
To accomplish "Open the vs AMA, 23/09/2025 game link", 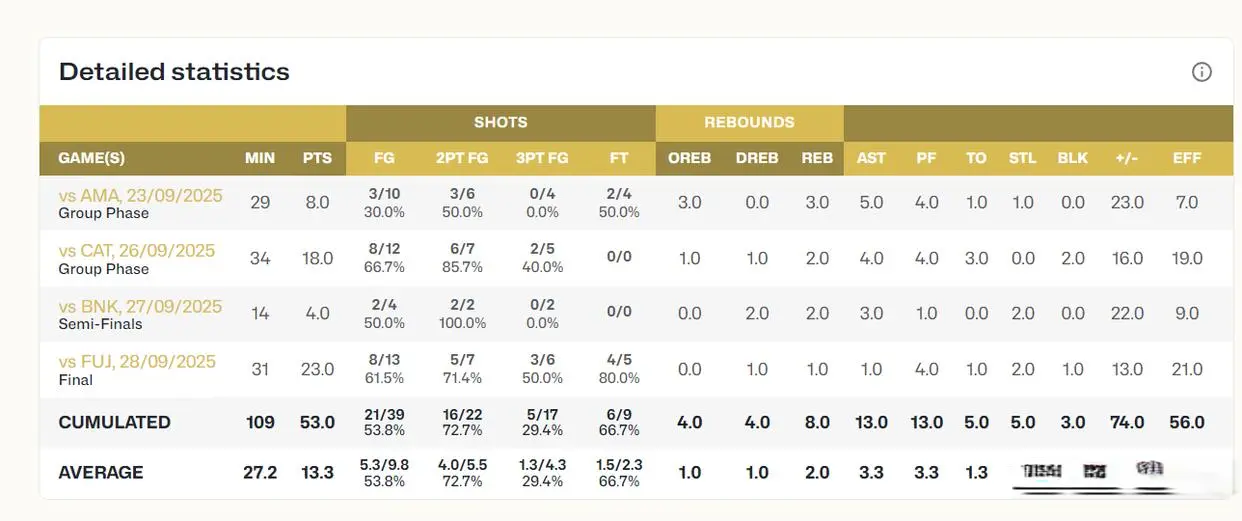I will (140, 195).
